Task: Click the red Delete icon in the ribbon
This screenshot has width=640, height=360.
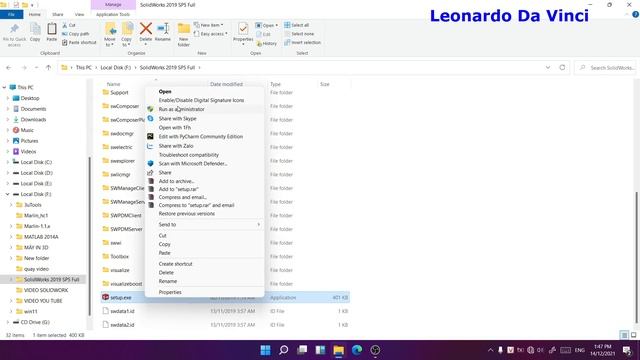Action: click(146, 29)
